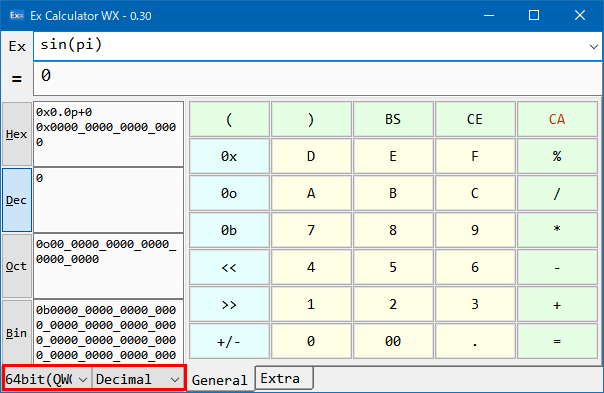This screenshot has width=604, height=393.
Task: Select the Hex output mode toggle
Action: click(x=17, y=134)
